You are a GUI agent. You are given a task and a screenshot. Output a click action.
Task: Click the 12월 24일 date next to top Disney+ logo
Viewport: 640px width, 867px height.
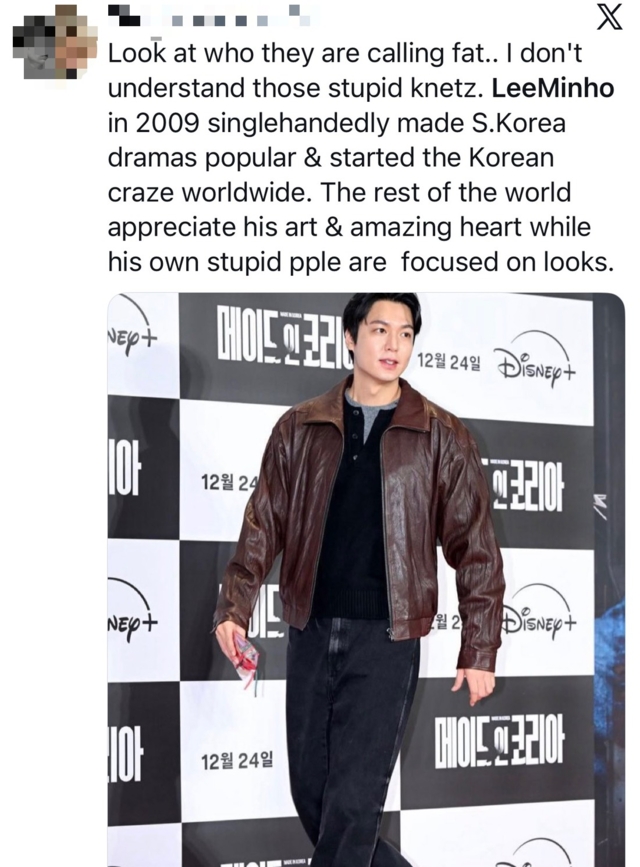(x=449, y=362)
